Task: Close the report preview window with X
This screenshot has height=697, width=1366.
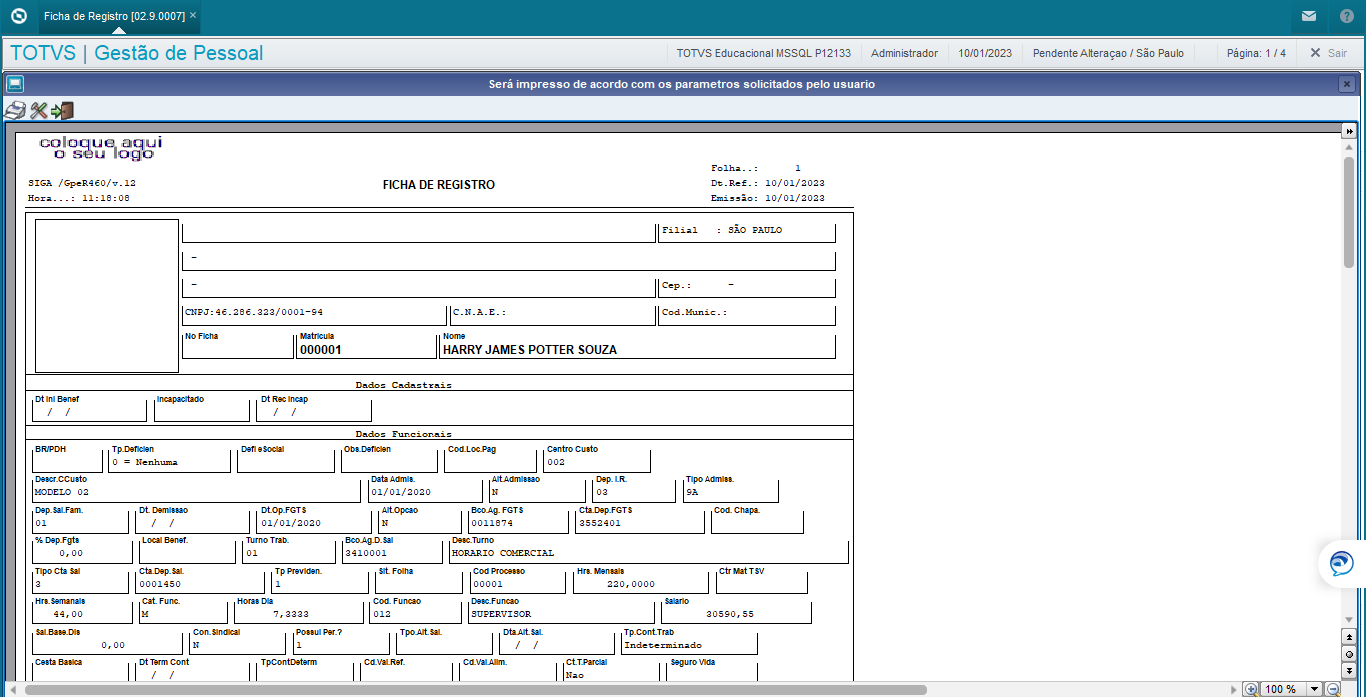Action: (x=1347, y=84)
